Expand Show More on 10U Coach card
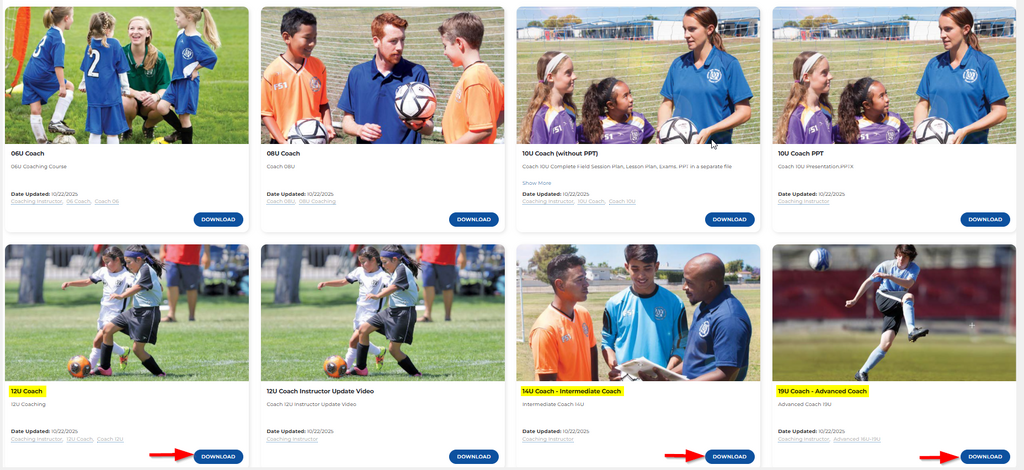Viewport: 1024px width, 470px height. click(x=537, y=183)
